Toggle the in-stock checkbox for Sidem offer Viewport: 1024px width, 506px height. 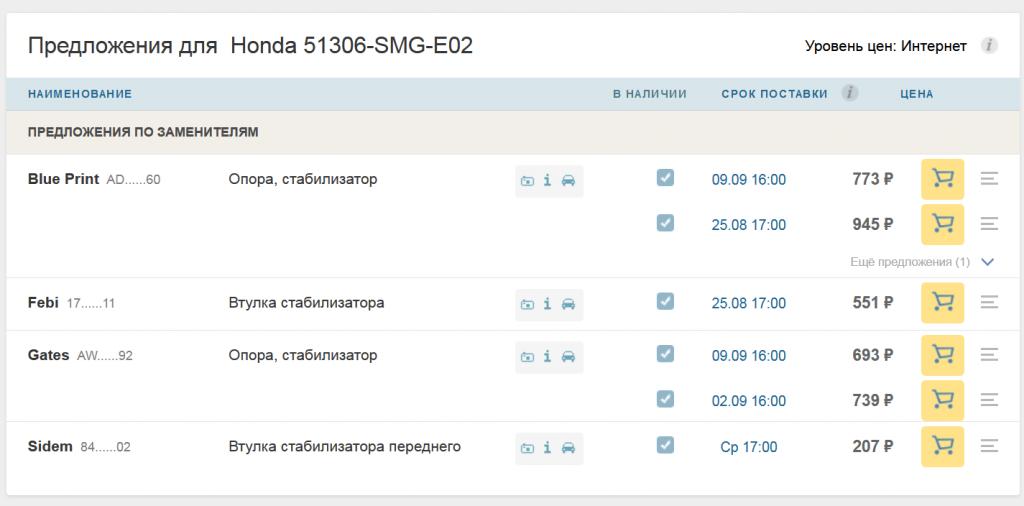tap(665, 445)
